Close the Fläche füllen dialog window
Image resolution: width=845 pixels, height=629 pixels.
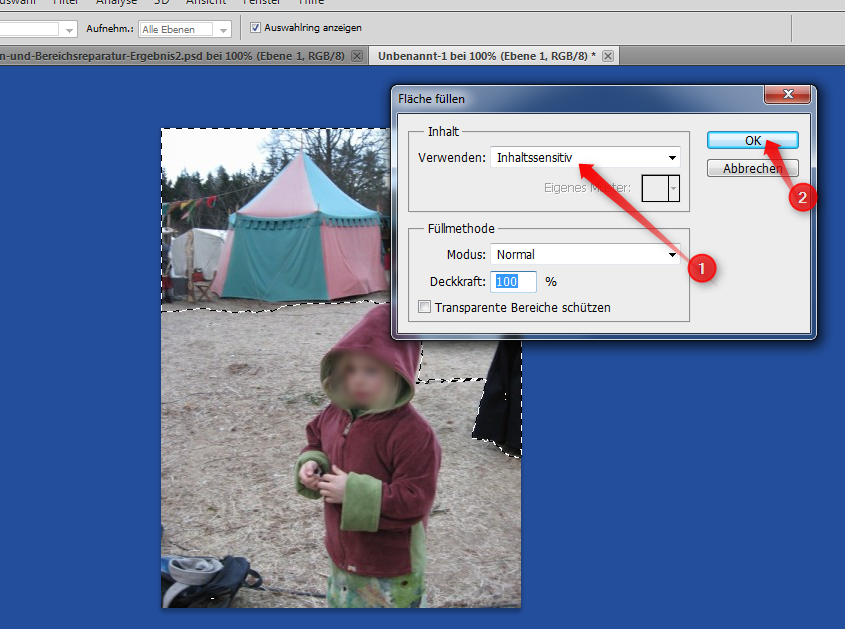[786, 94]
